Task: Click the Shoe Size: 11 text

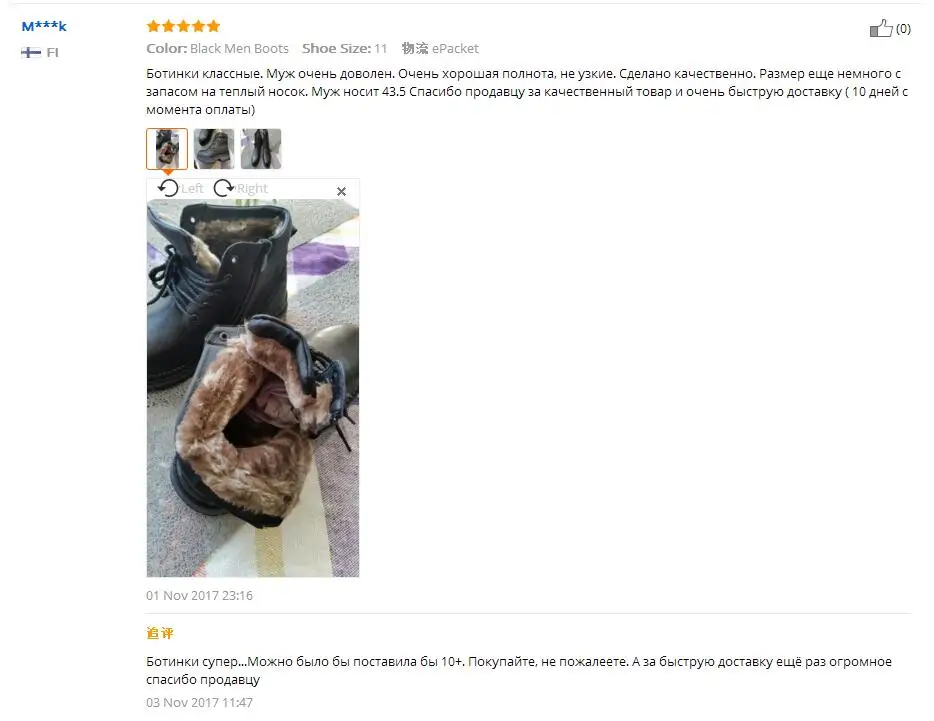Action: (344, 48)
